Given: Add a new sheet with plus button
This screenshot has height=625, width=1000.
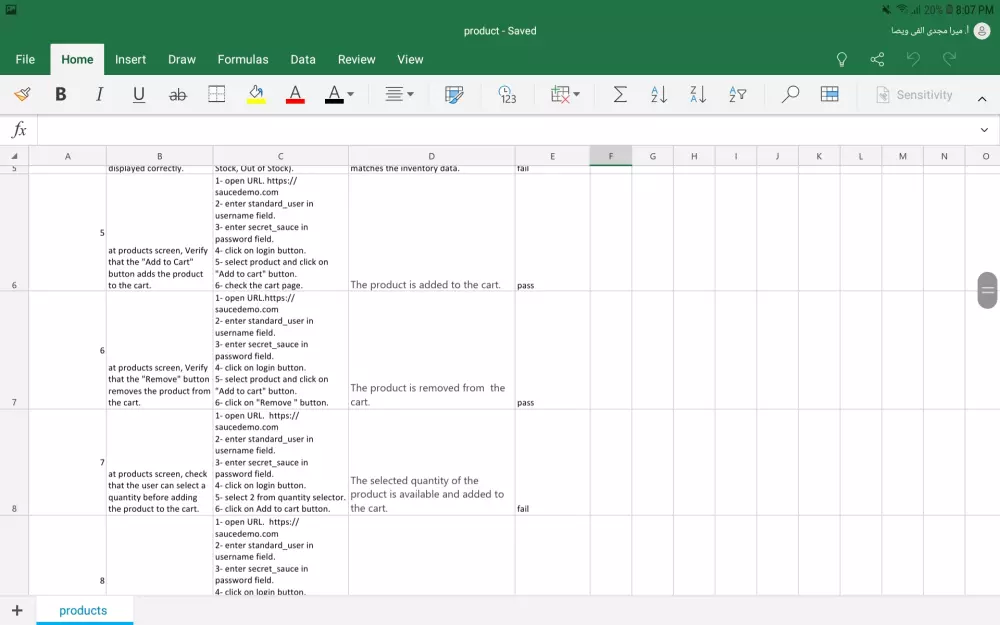Looking at the screenshot, I should point(17,610).
